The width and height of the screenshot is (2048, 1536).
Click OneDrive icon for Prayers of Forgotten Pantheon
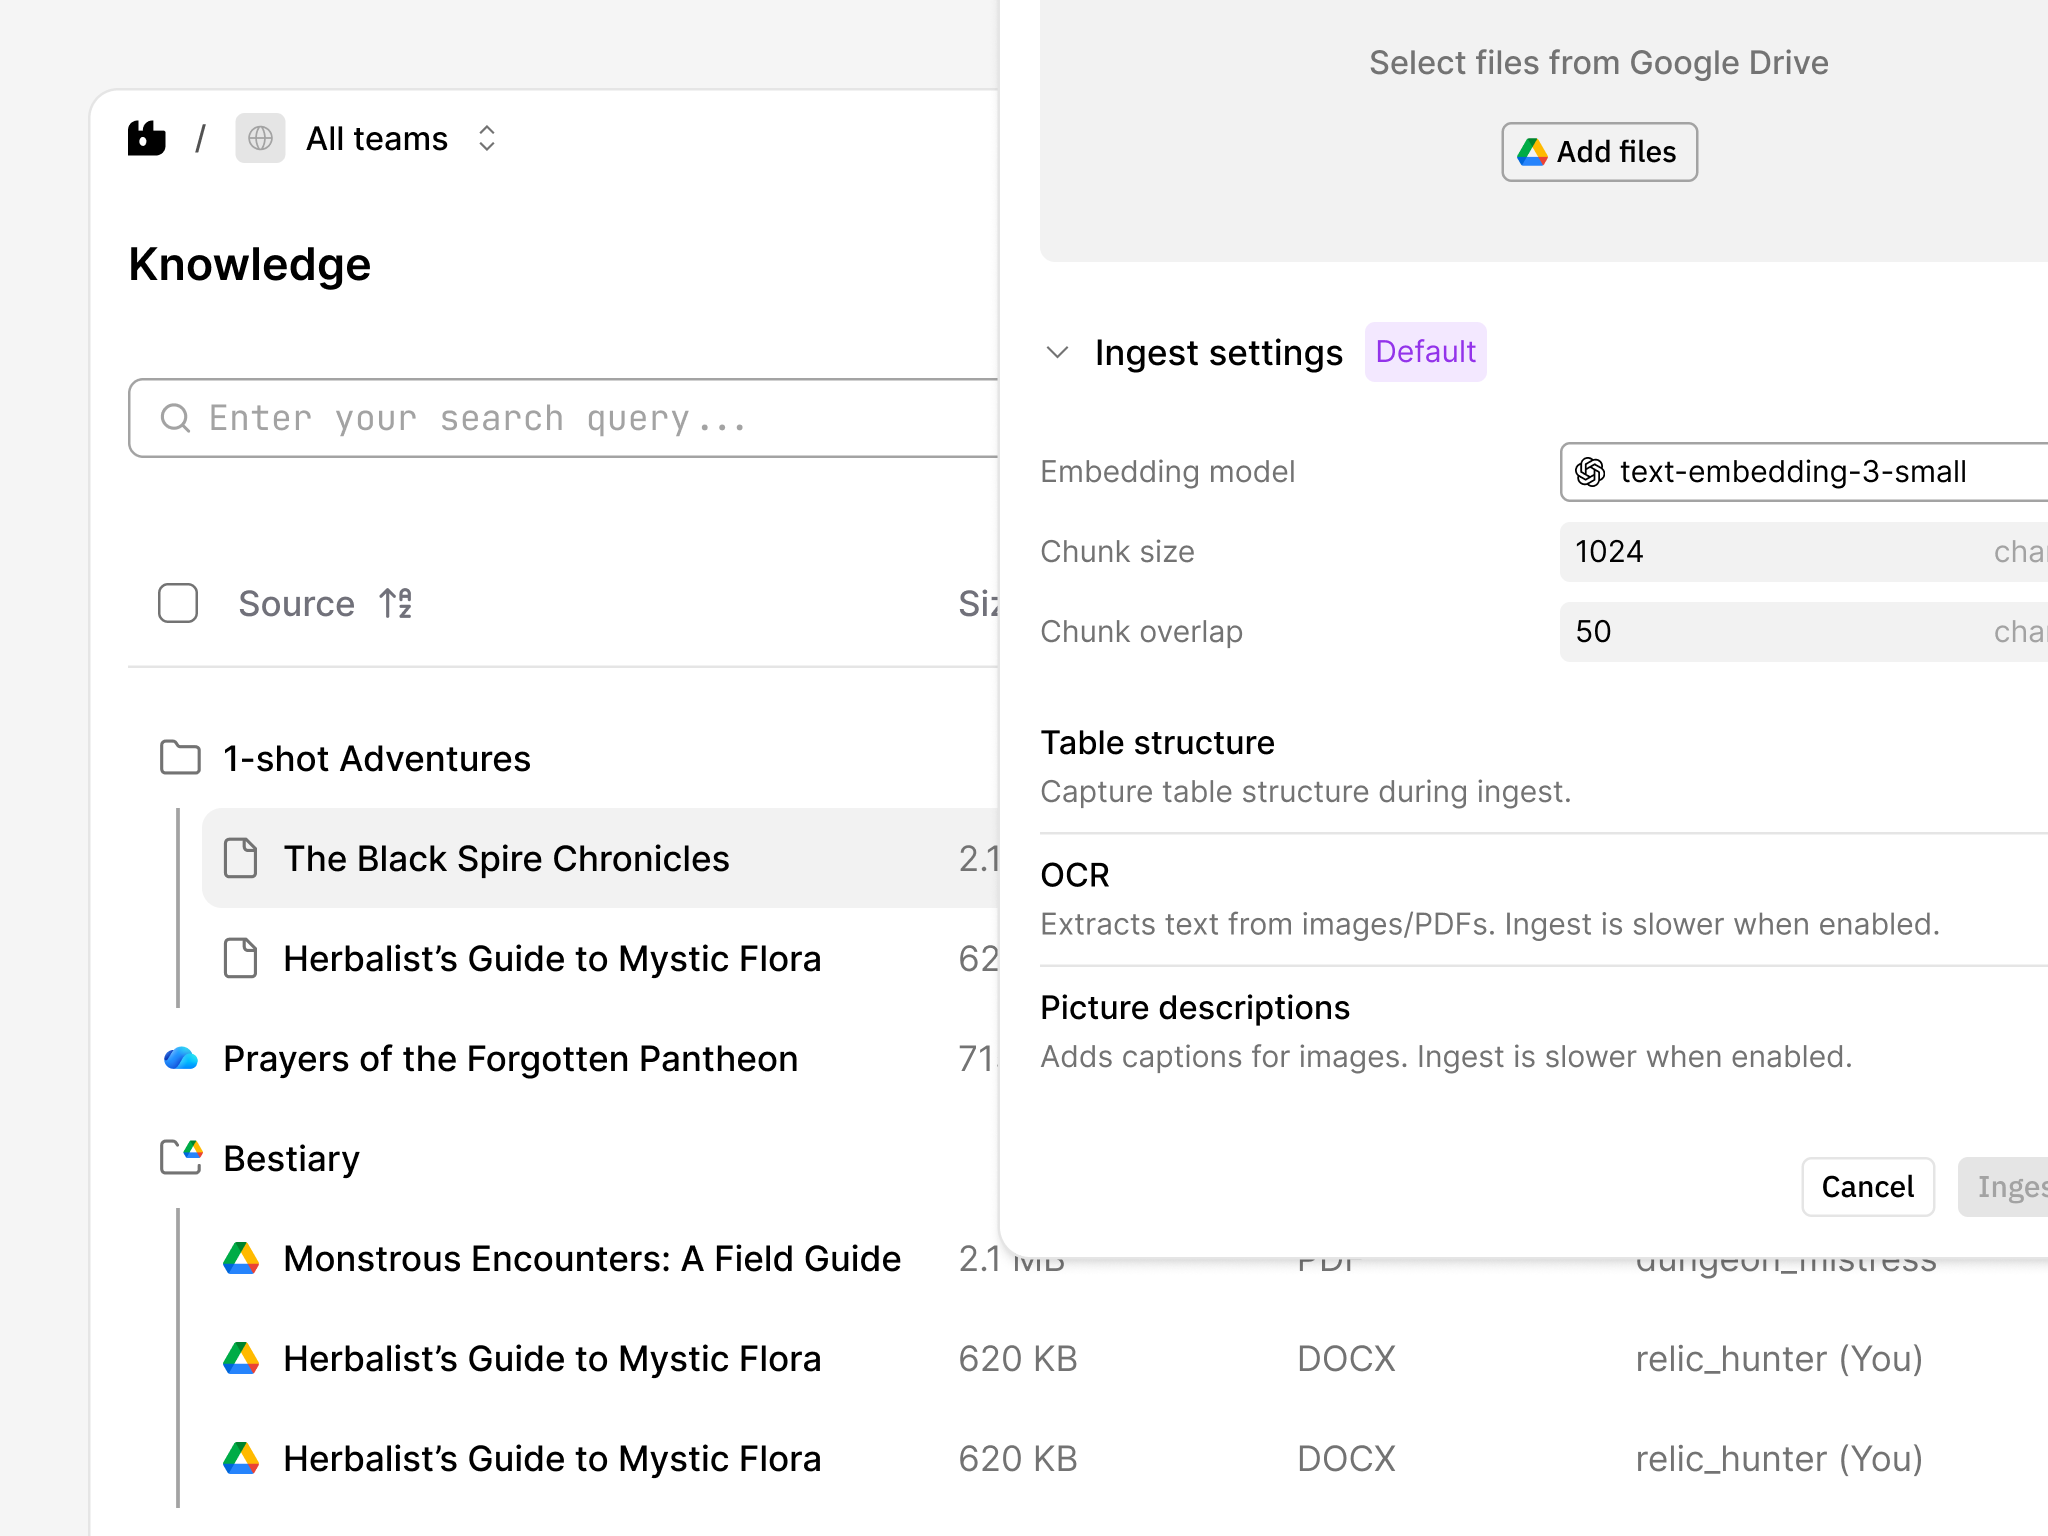[181, 1058]
